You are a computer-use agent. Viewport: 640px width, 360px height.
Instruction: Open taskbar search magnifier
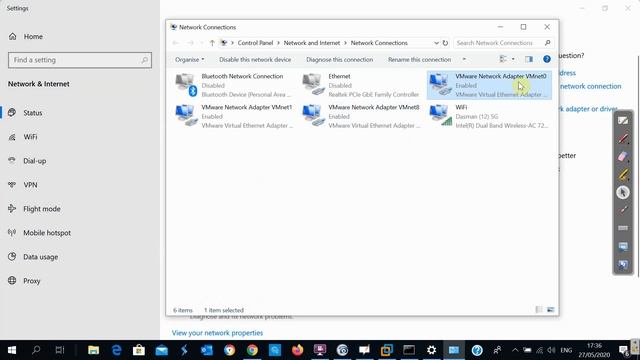[x=36, y=350]
